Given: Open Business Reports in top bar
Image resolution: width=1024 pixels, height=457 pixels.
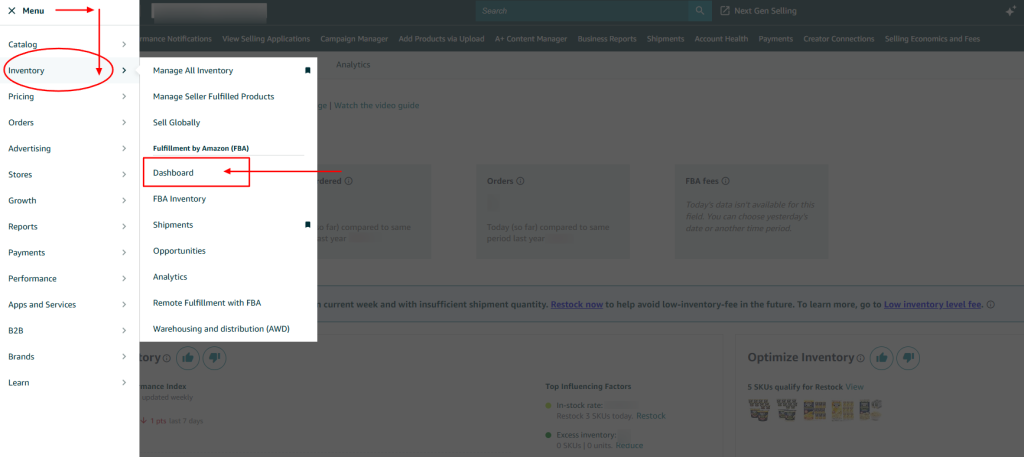Looking at the screenshot, I should [607, 39].
